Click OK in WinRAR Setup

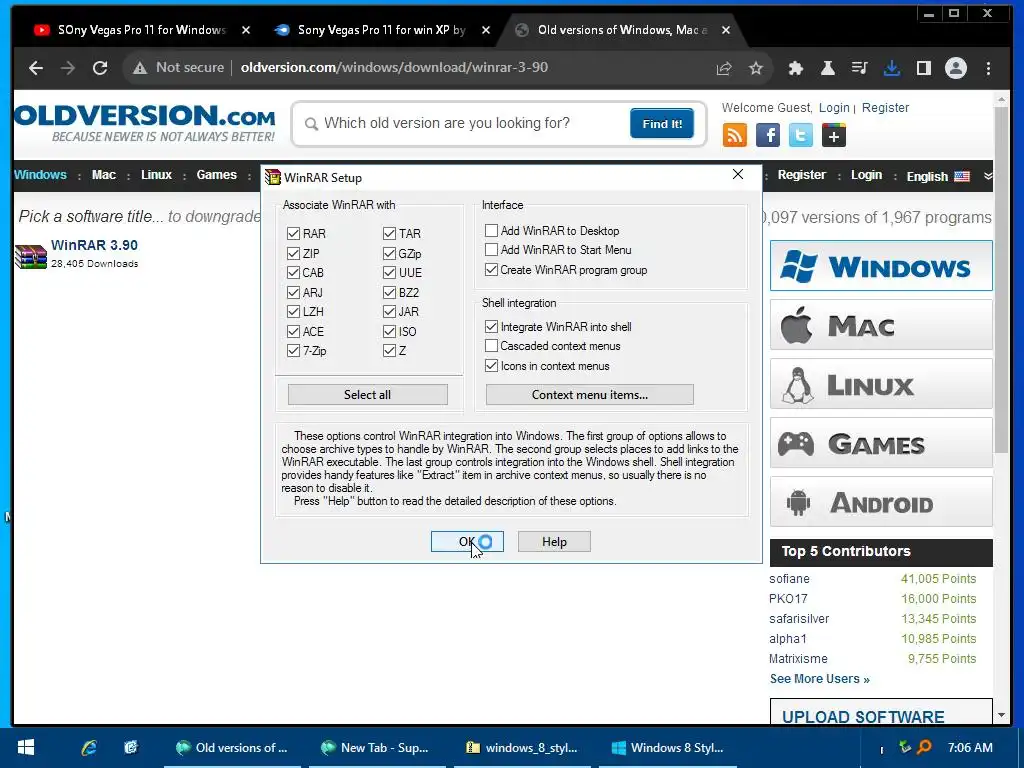click(x=467, y=541)
